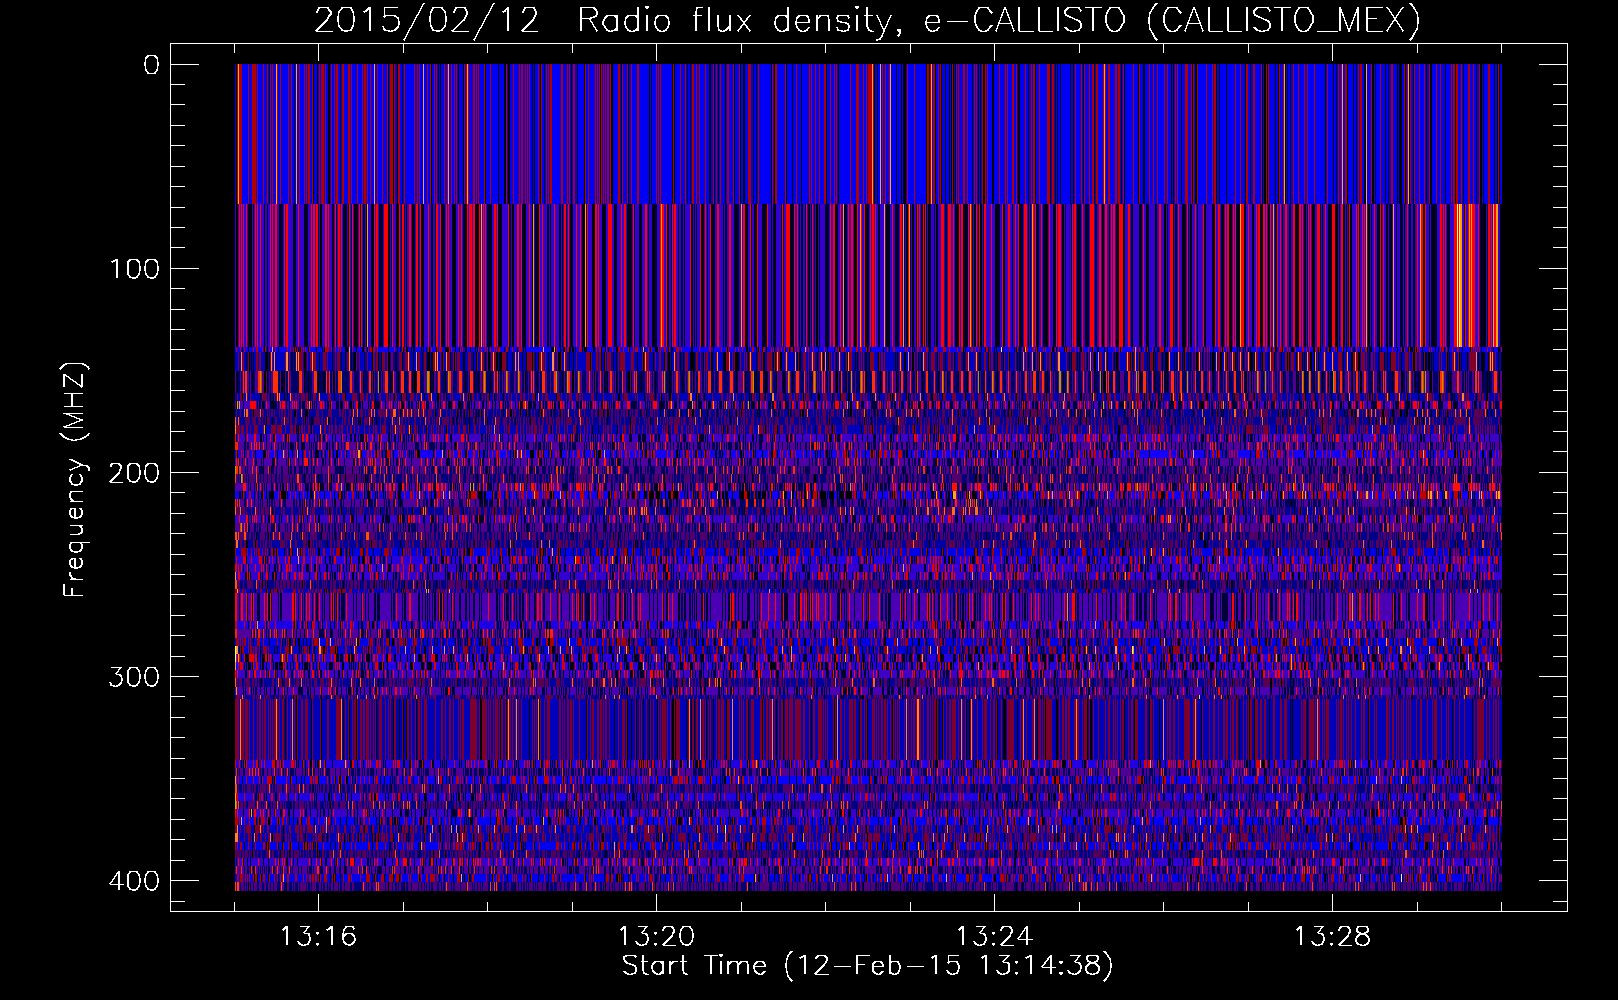Click the Frequency (MHZ) axis label
The height and width of the screenshot is (1000, 1618).
pyautogui.click(x=75, y=480)
